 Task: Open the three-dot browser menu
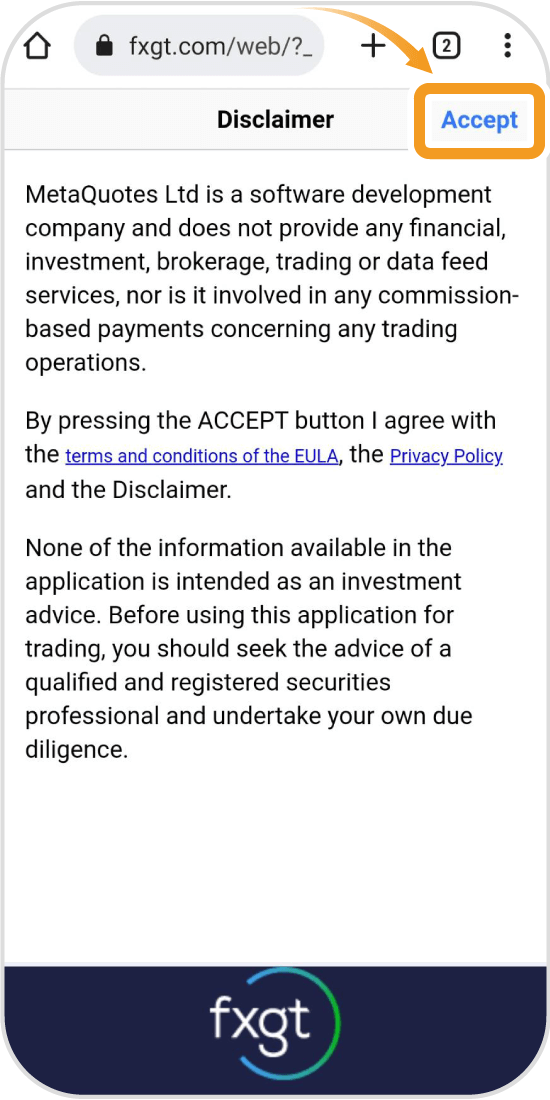coord(508,46)
